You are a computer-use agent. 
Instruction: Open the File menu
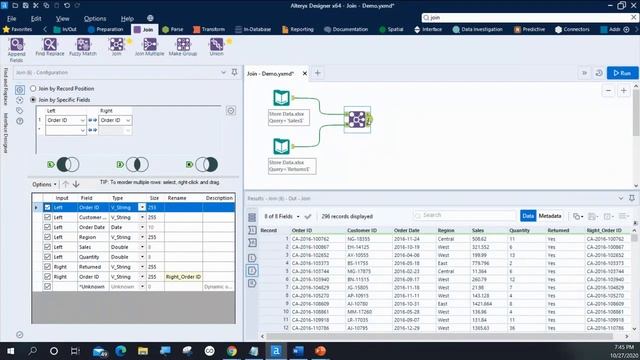click(x=11, y=18)
